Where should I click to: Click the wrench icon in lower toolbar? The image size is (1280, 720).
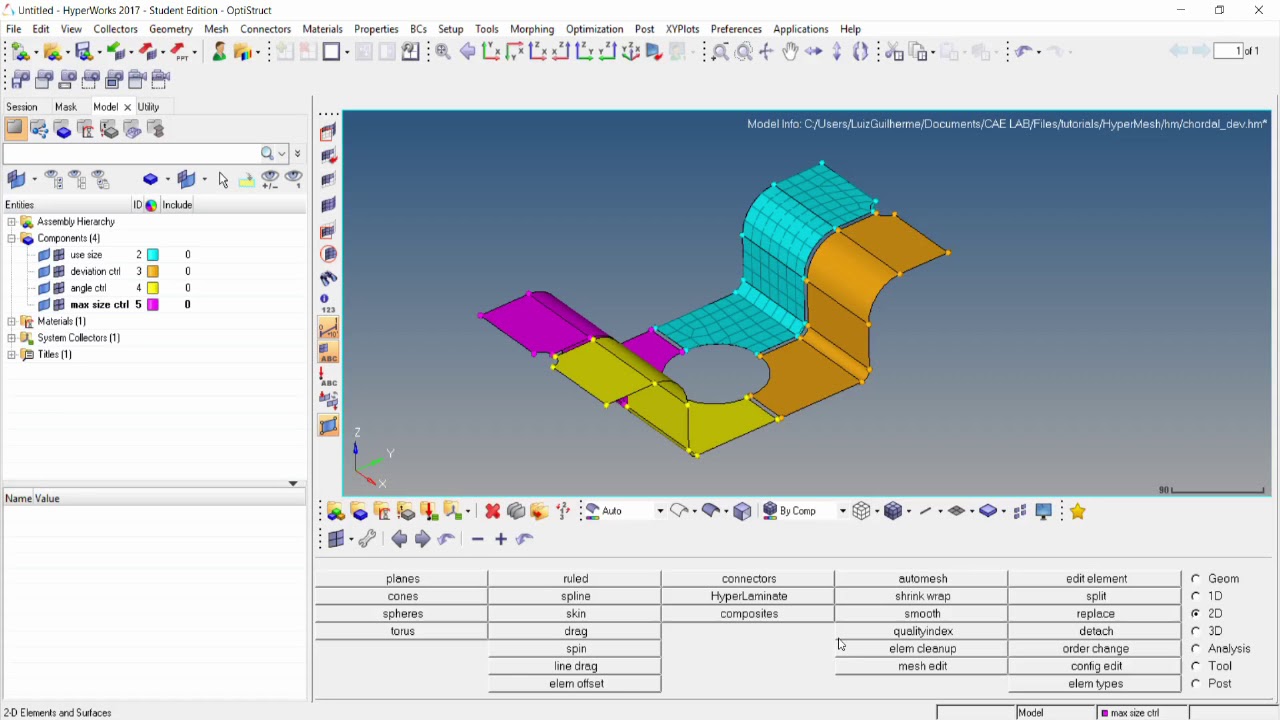point(367,539)
